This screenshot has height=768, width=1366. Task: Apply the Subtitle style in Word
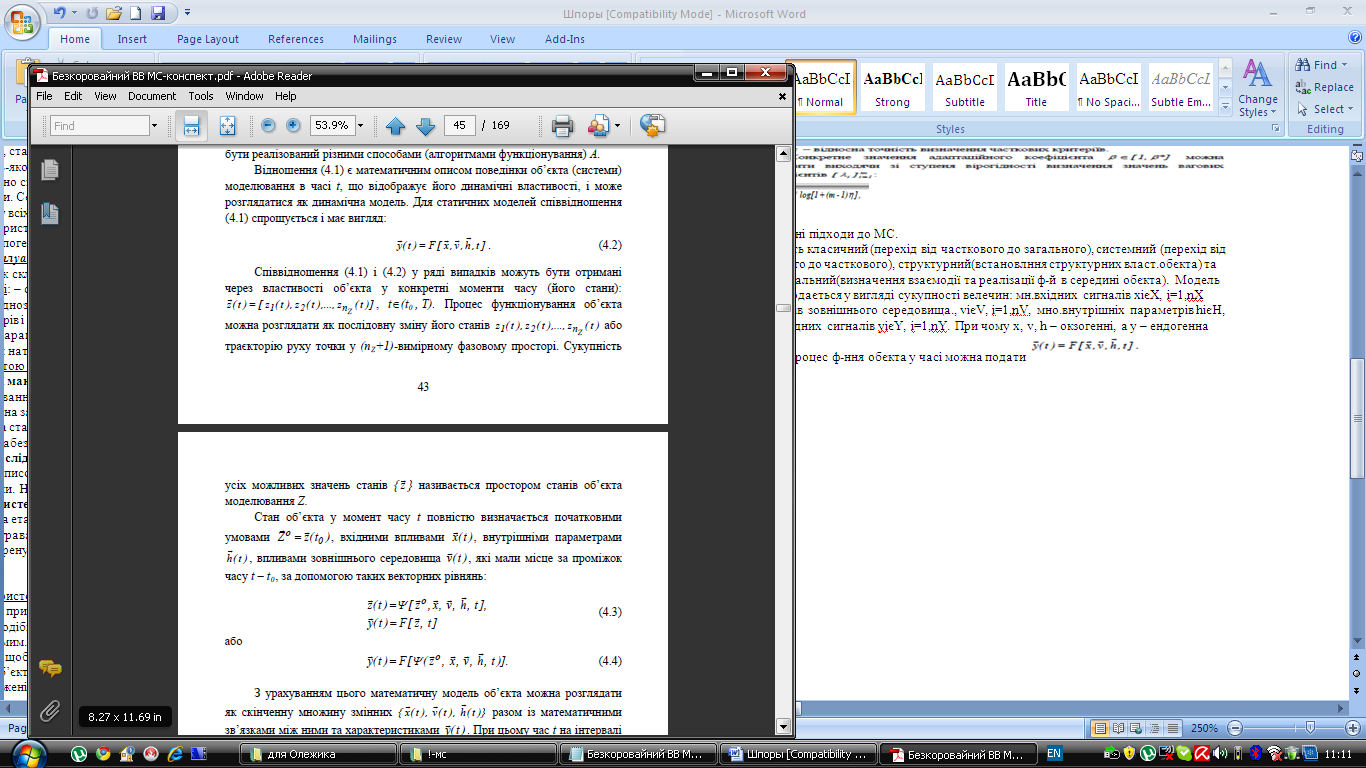(x=965, y=88)
